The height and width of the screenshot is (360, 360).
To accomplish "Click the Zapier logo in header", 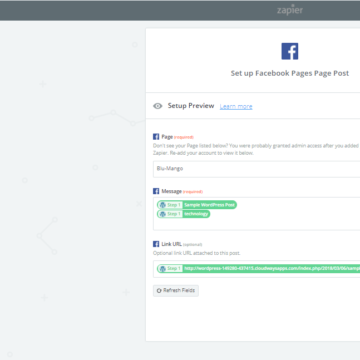I will point(290,10).
